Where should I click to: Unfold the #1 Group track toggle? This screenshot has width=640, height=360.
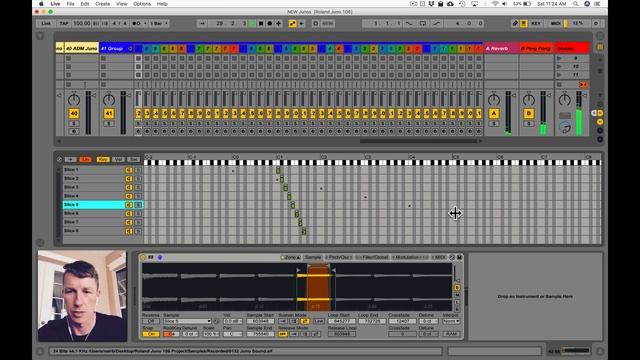[130, 49]
